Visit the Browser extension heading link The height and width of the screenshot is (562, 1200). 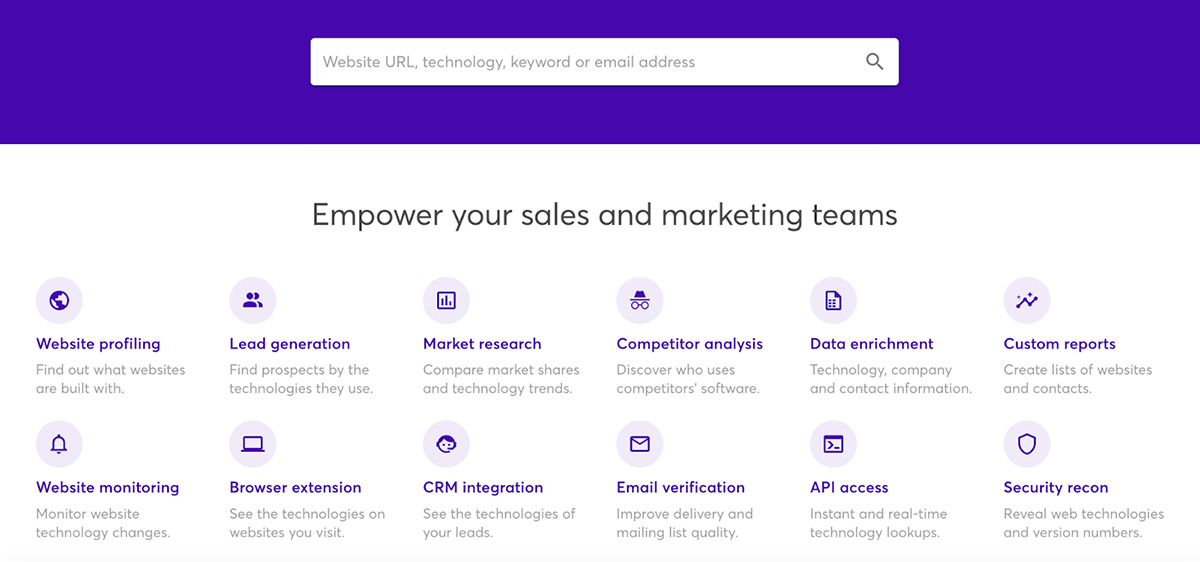[295, 488]
